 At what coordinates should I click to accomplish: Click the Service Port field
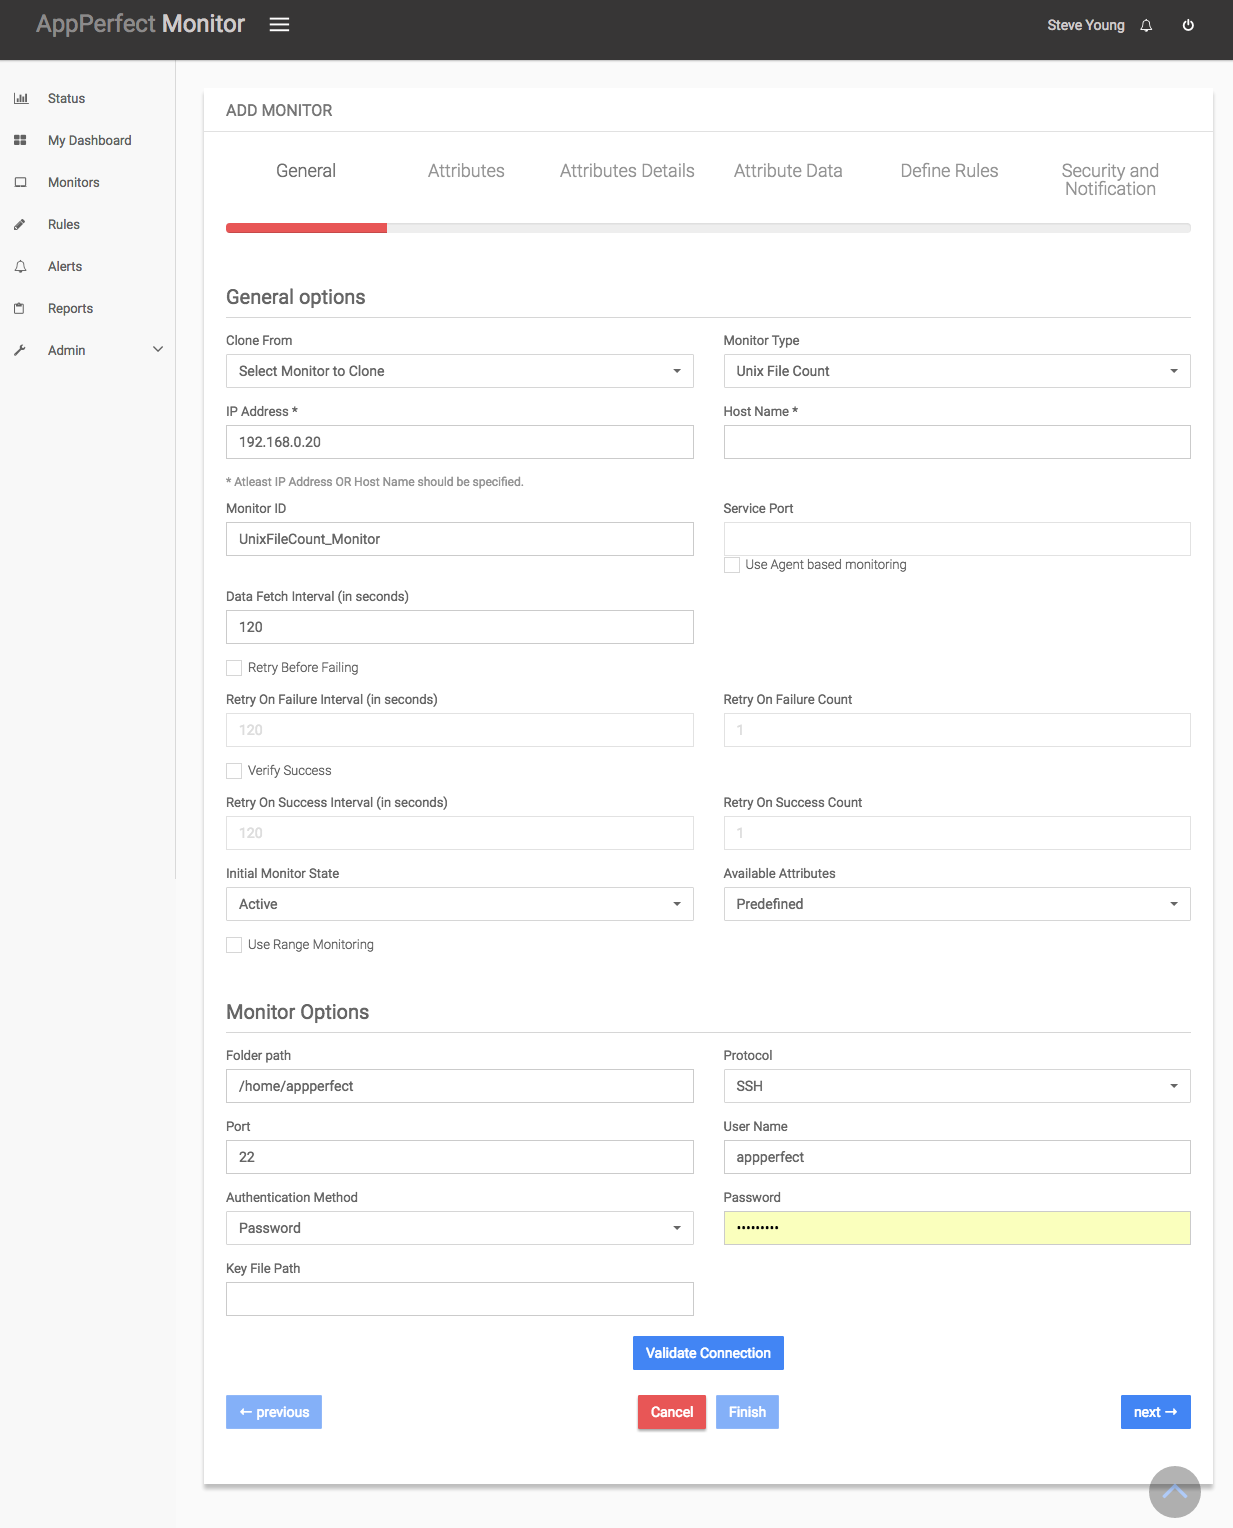pyautogui.click(x=957, y=539)
